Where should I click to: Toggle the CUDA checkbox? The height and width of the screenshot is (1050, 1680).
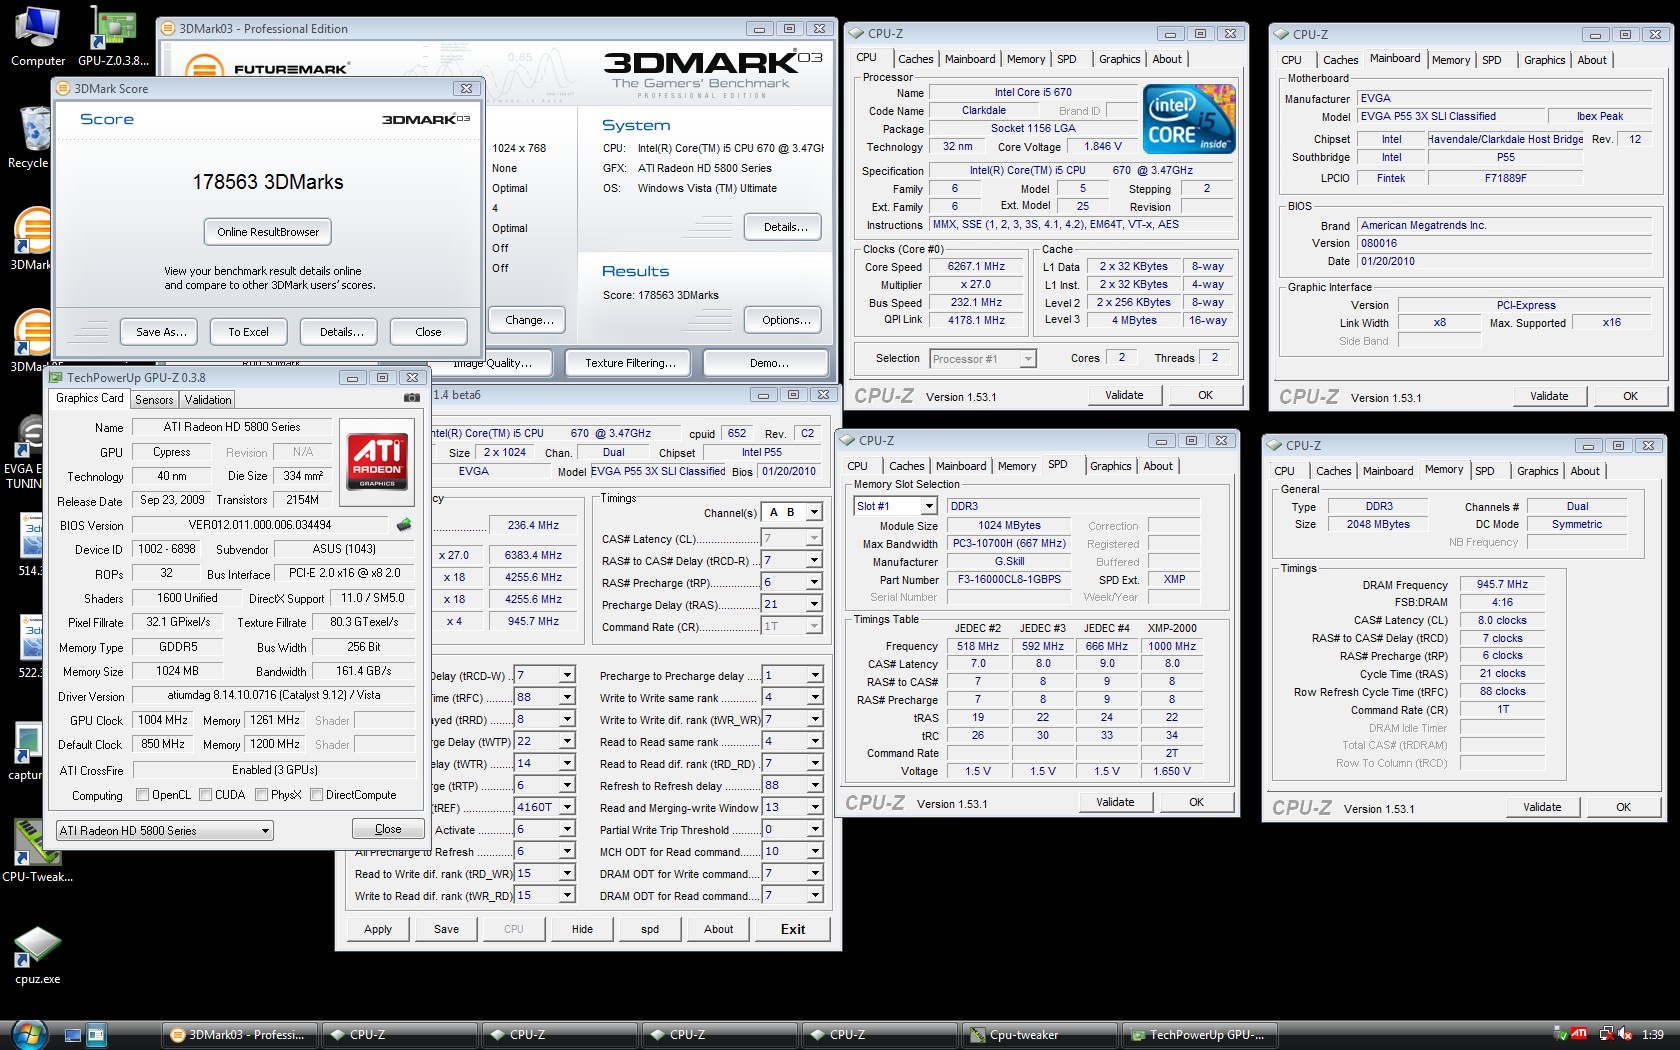pos(205,795)
